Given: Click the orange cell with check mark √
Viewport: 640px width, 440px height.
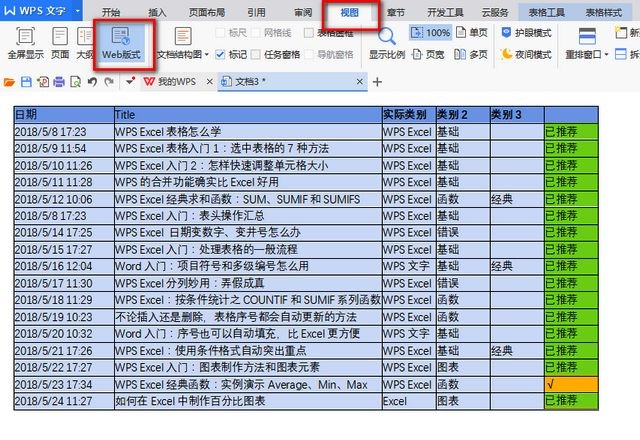Looking at the screenshot, I should [571, 384].
